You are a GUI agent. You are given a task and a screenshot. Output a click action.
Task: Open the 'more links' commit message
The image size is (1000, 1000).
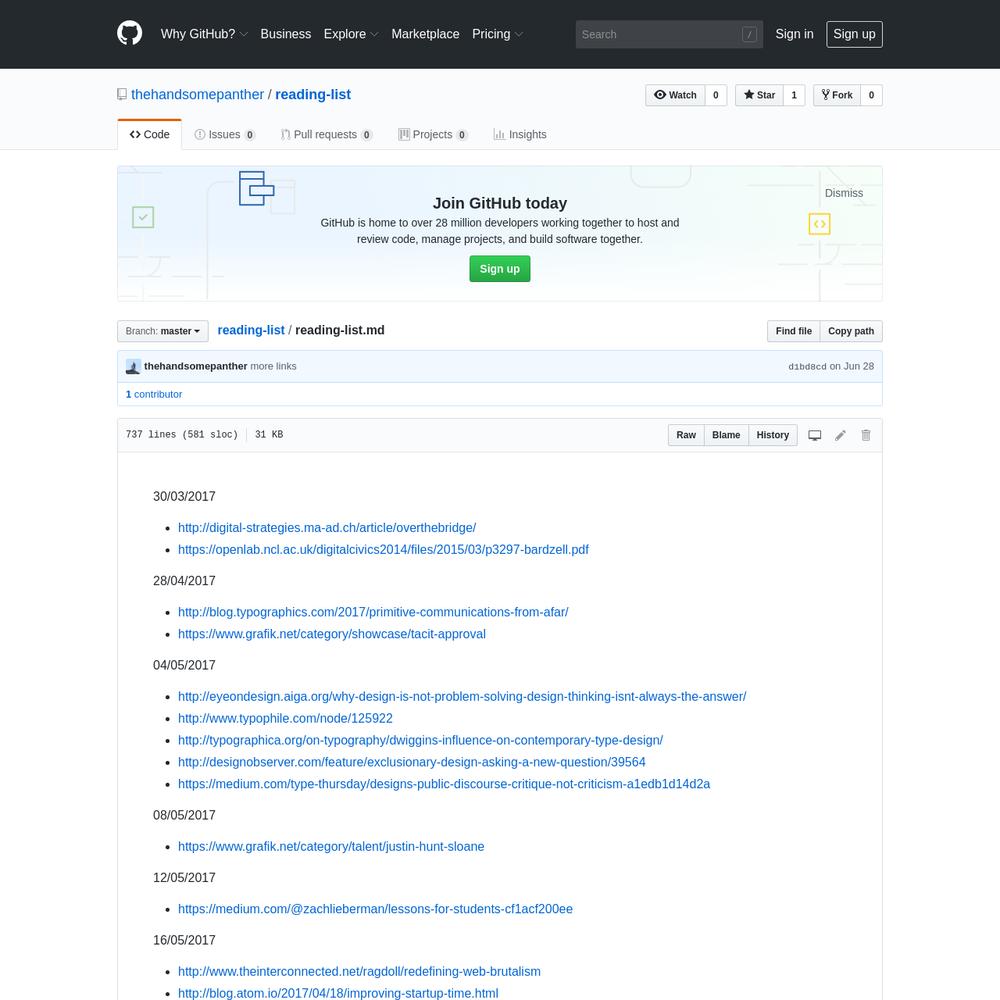273,366
